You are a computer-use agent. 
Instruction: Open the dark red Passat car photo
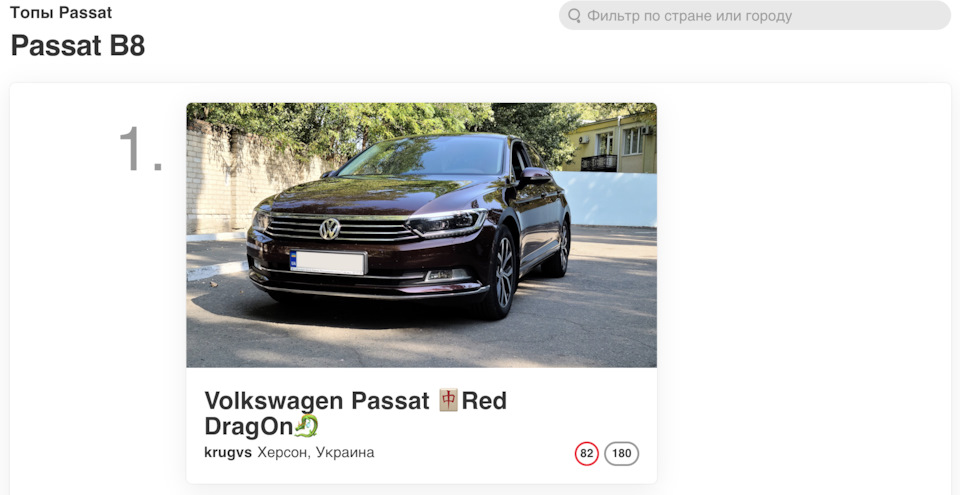point(421,235)
